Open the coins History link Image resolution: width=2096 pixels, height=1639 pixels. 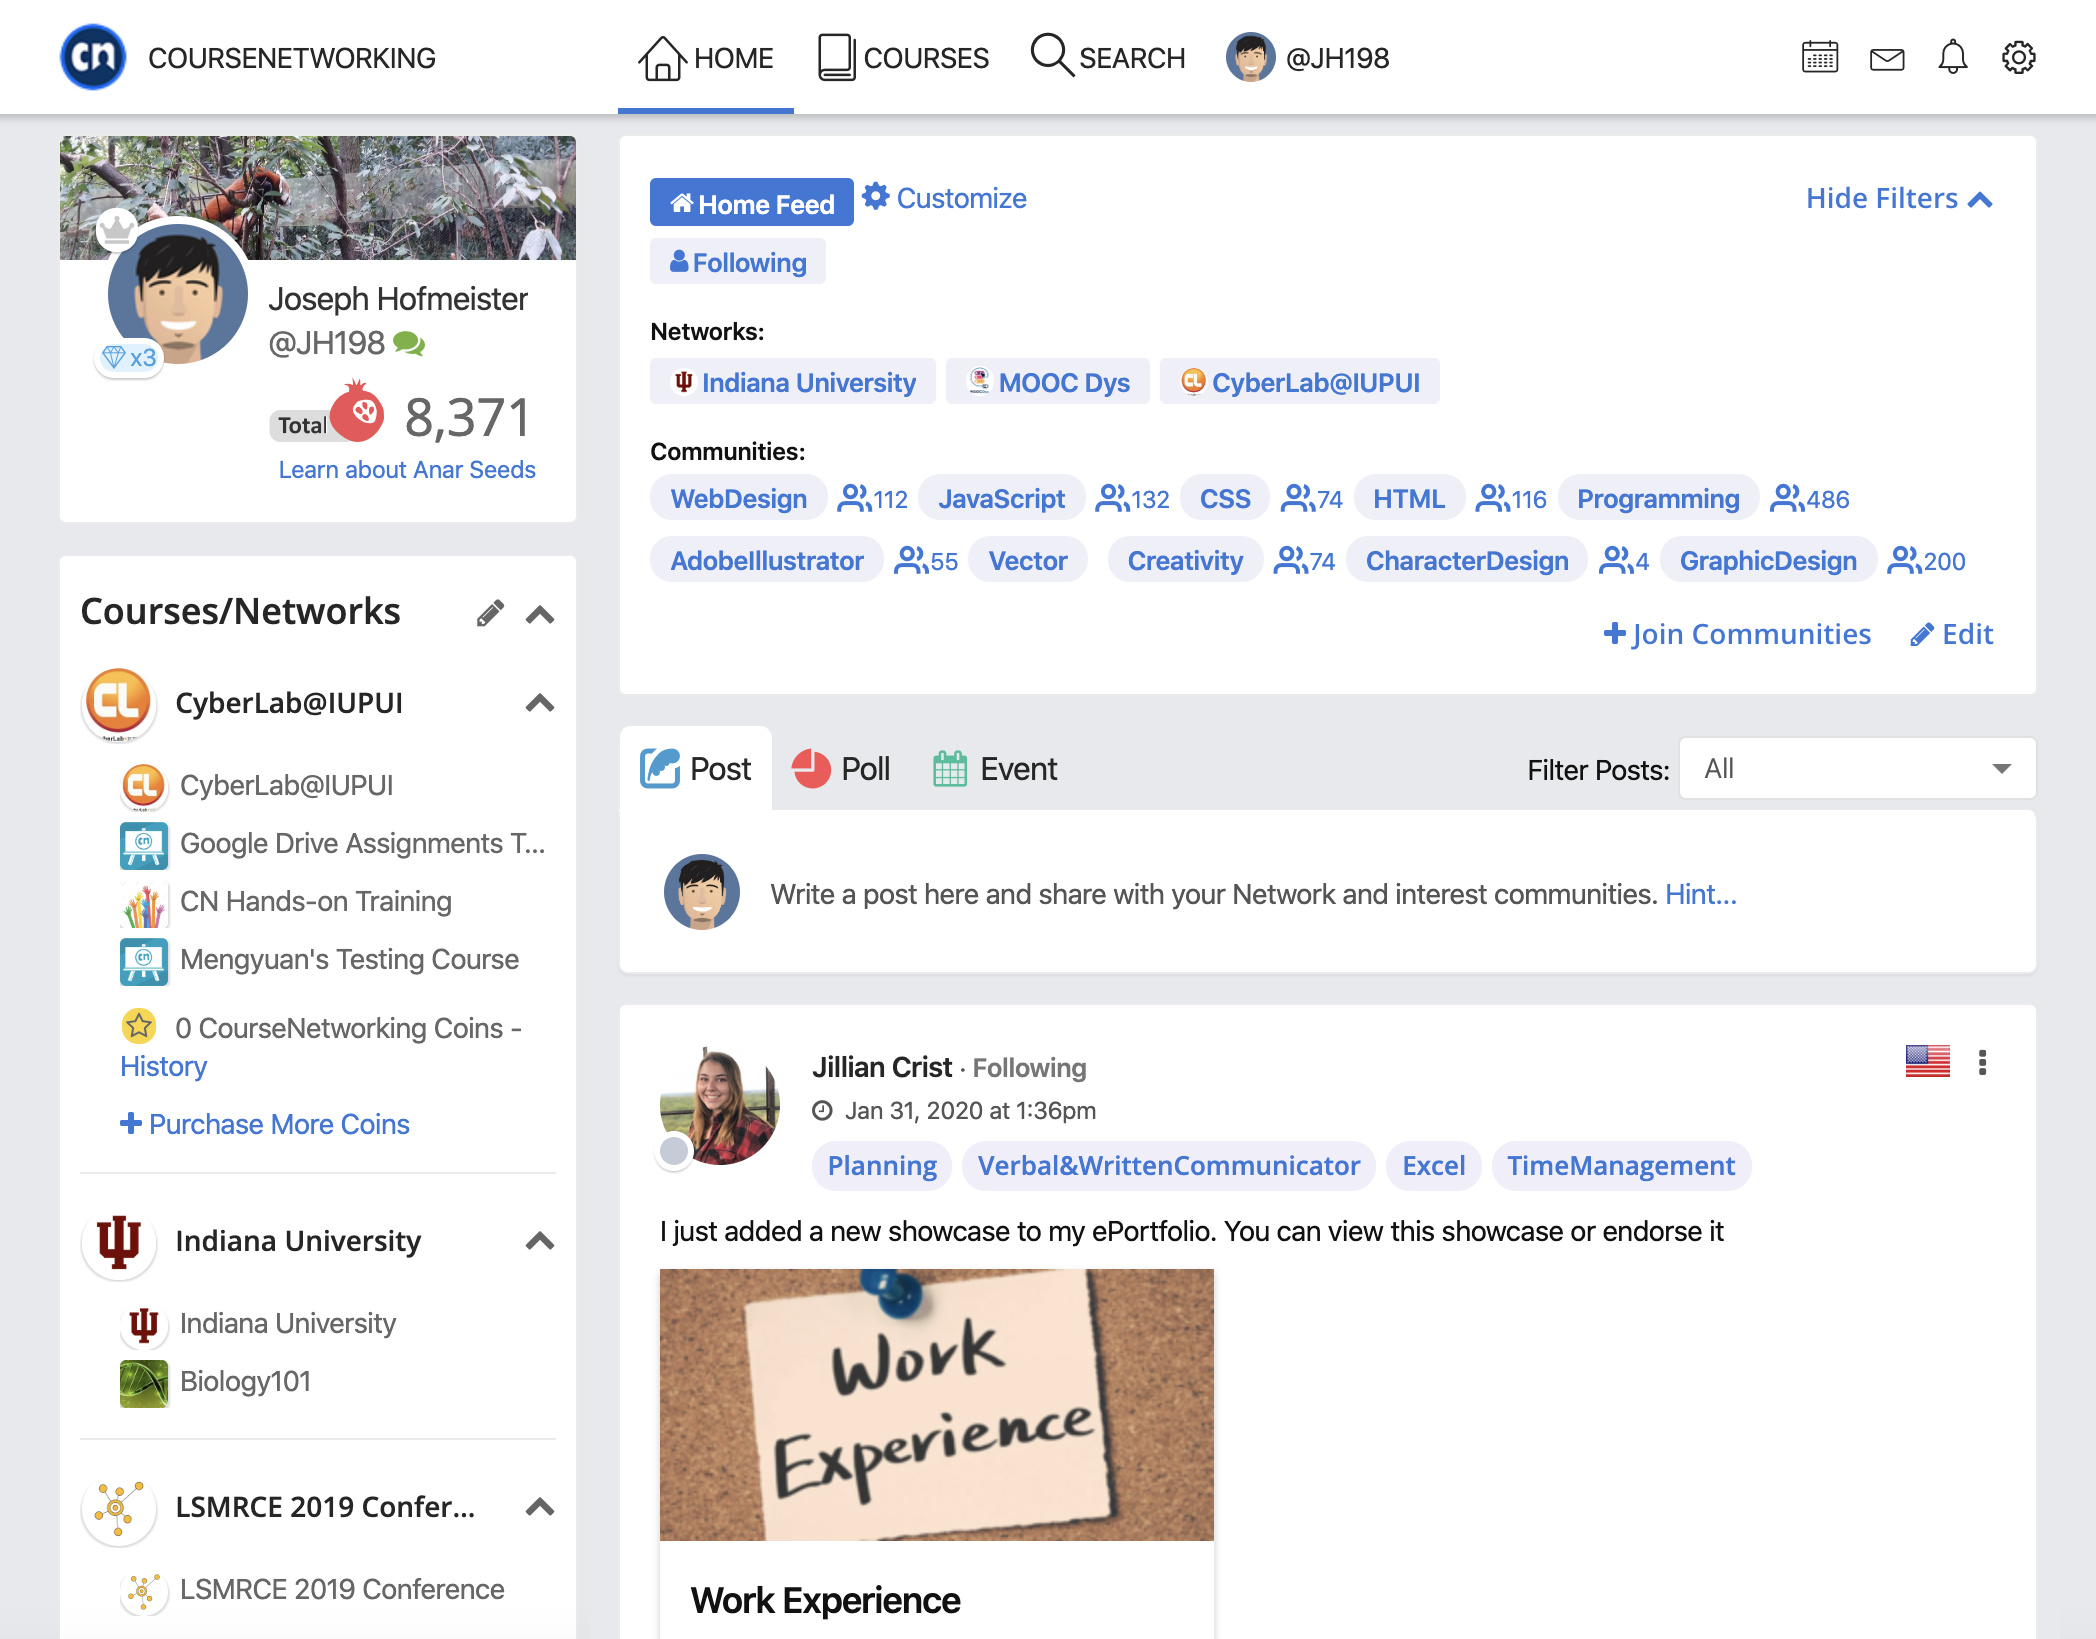click(x=163, y=1066)
